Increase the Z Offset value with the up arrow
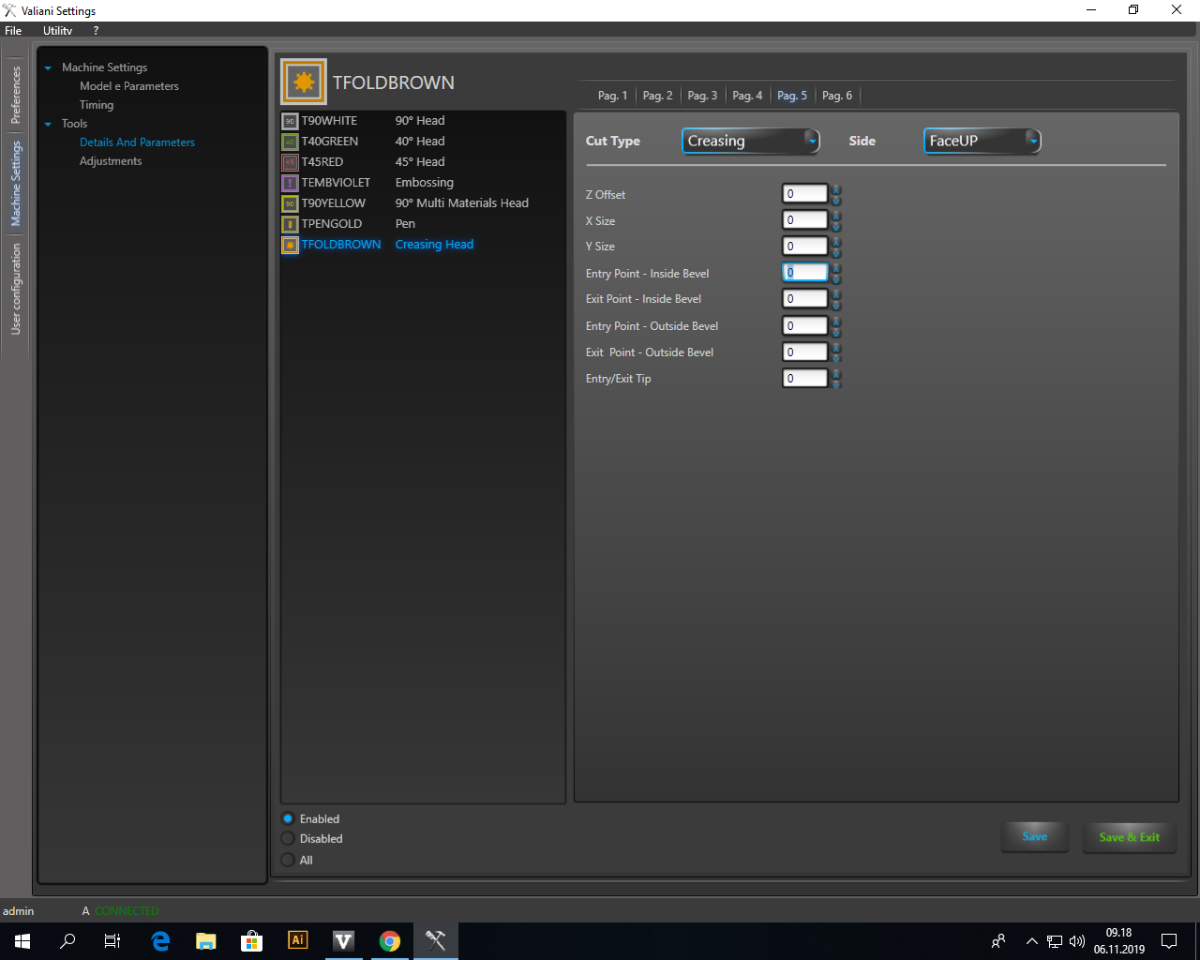Screen dimensions: 1200x960 point(837,189)
